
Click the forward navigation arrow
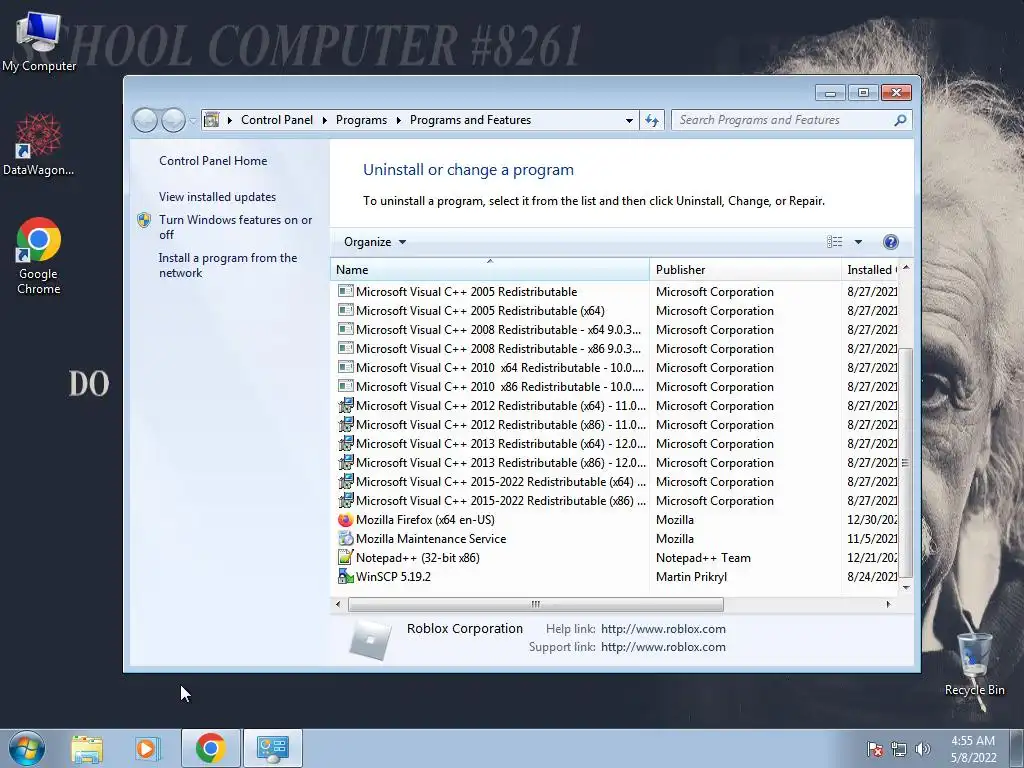[x=173, y=120]
